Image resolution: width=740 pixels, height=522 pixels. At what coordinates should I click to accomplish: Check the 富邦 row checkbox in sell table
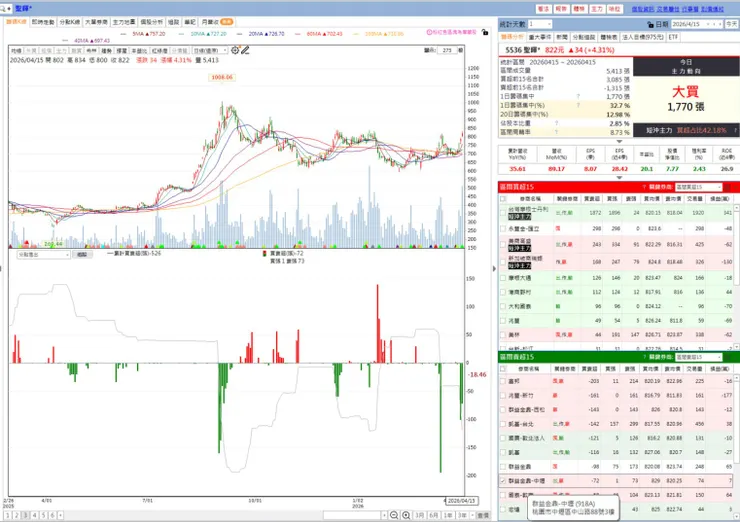[503, 381]
